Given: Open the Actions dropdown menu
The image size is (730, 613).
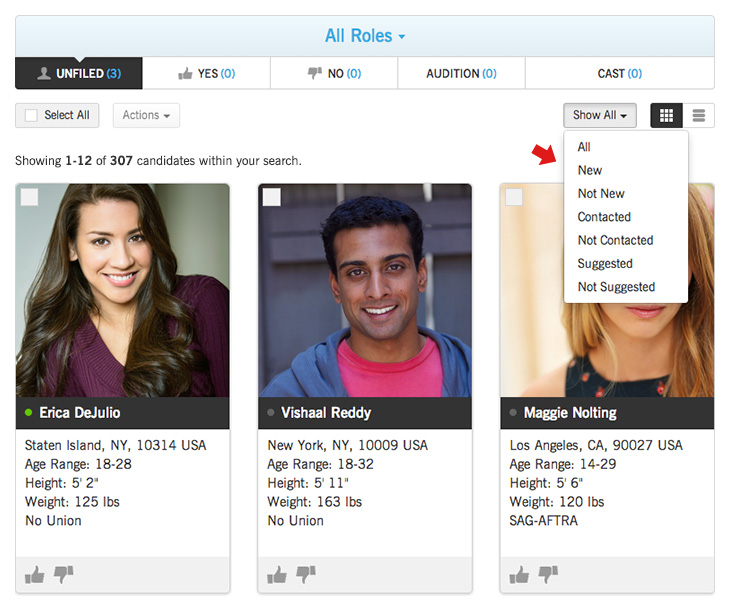Looking at the screenshot, I should pyautogui.click(x=146, y=115).
